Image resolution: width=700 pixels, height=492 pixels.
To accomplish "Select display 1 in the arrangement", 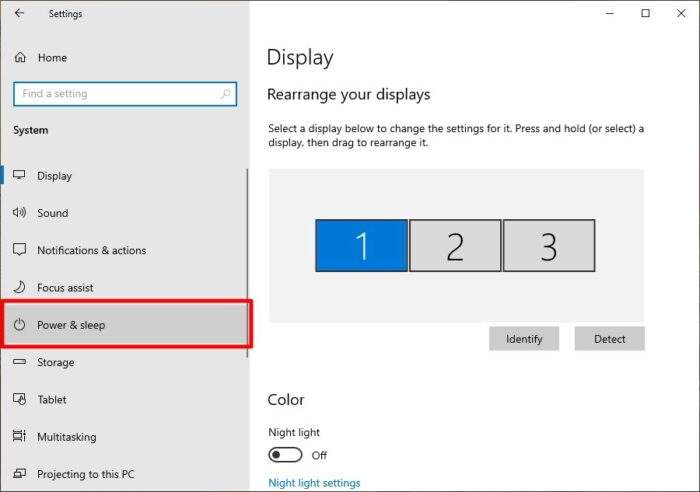I will (362, 245).
